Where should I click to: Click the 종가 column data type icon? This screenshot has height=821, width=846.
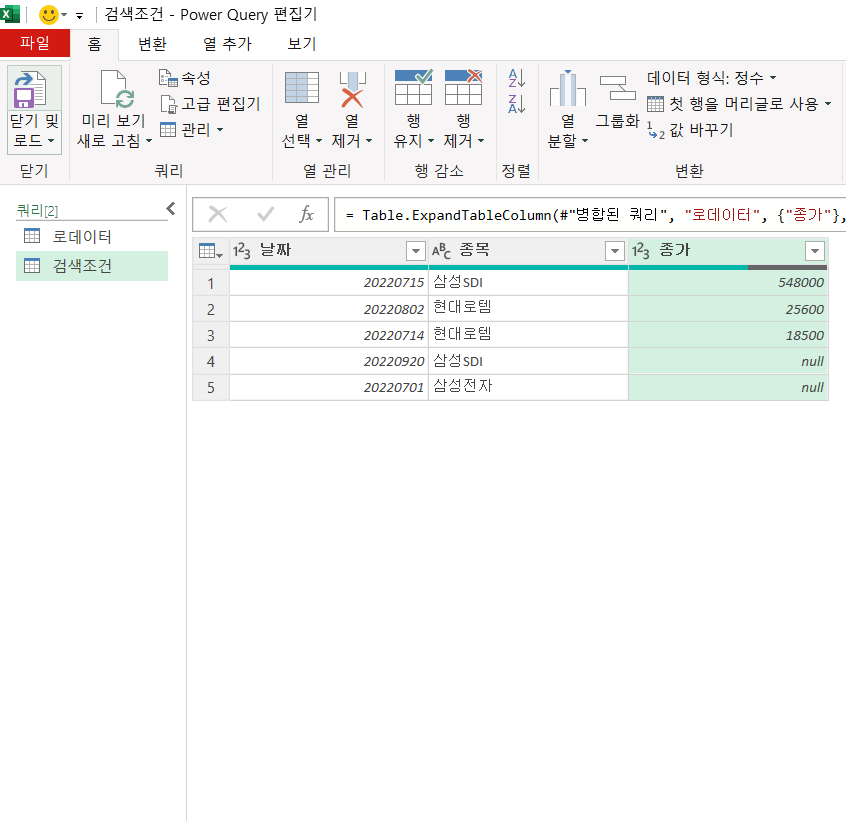click(x=640, y=251)
